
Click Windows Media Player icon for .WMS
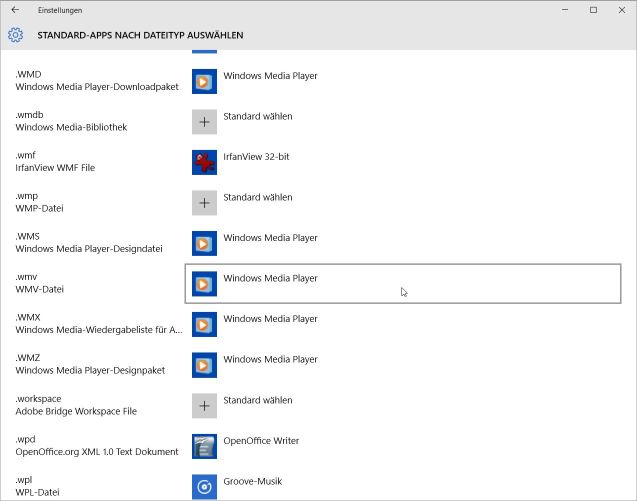tap(204, 243)
